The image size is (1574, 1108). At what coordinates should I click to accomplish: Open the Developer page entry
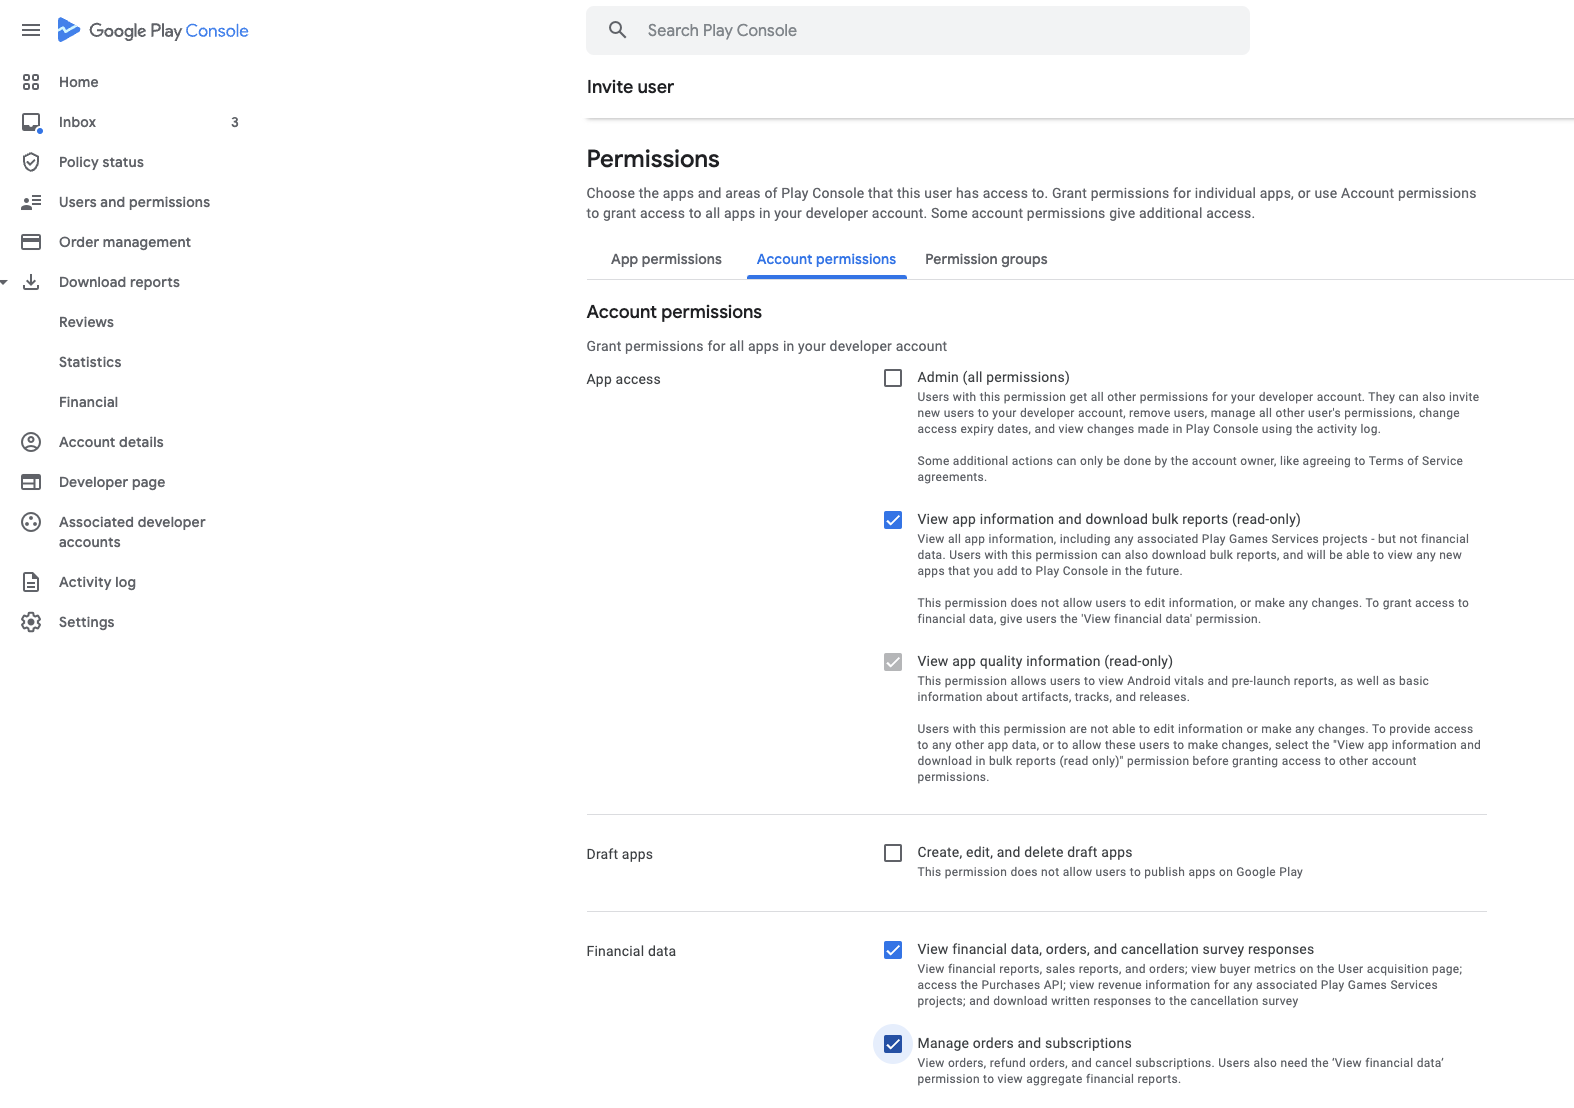pyautogui.click(x=111, y=482)
